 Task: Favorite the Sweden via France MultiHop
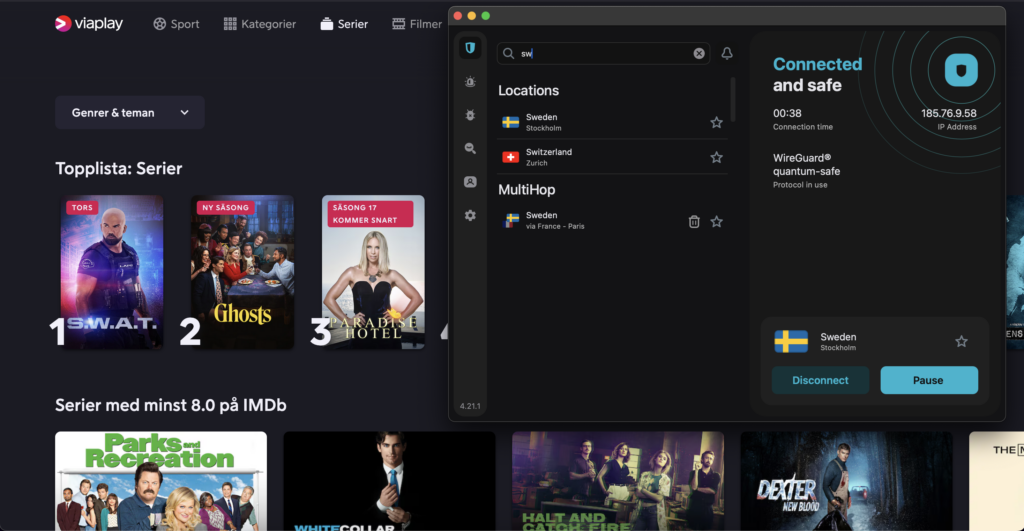716,221
